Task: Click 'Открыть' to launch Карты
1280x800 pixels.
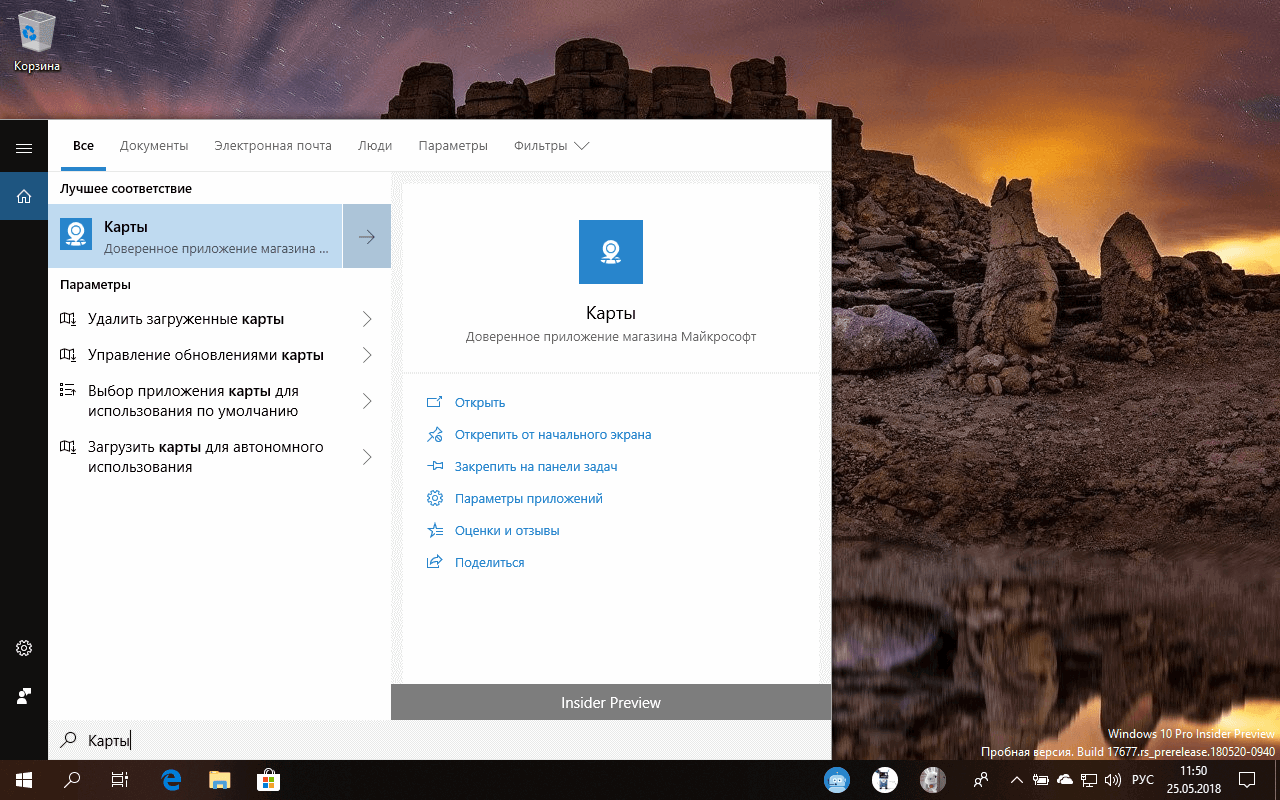Action: [x=479, y=401]
